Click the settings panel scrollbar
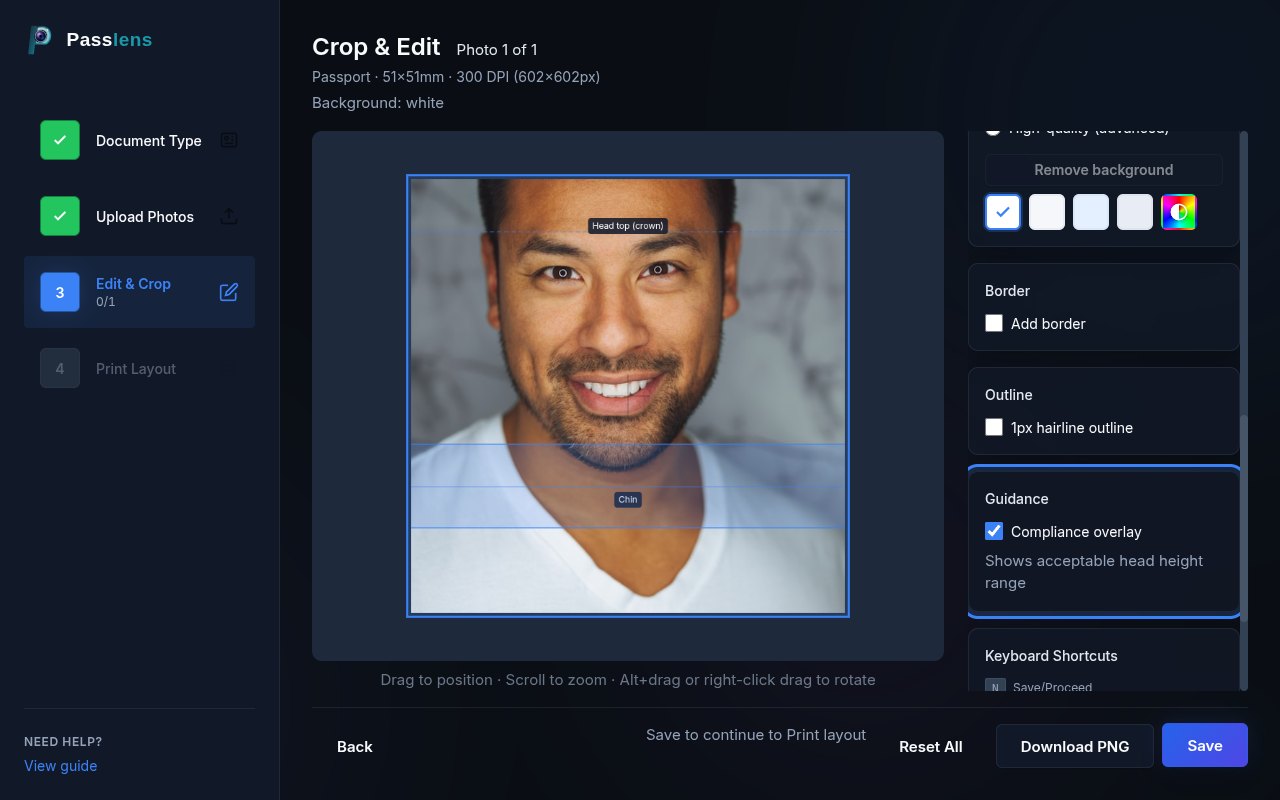 click(x=1244, y=516)
